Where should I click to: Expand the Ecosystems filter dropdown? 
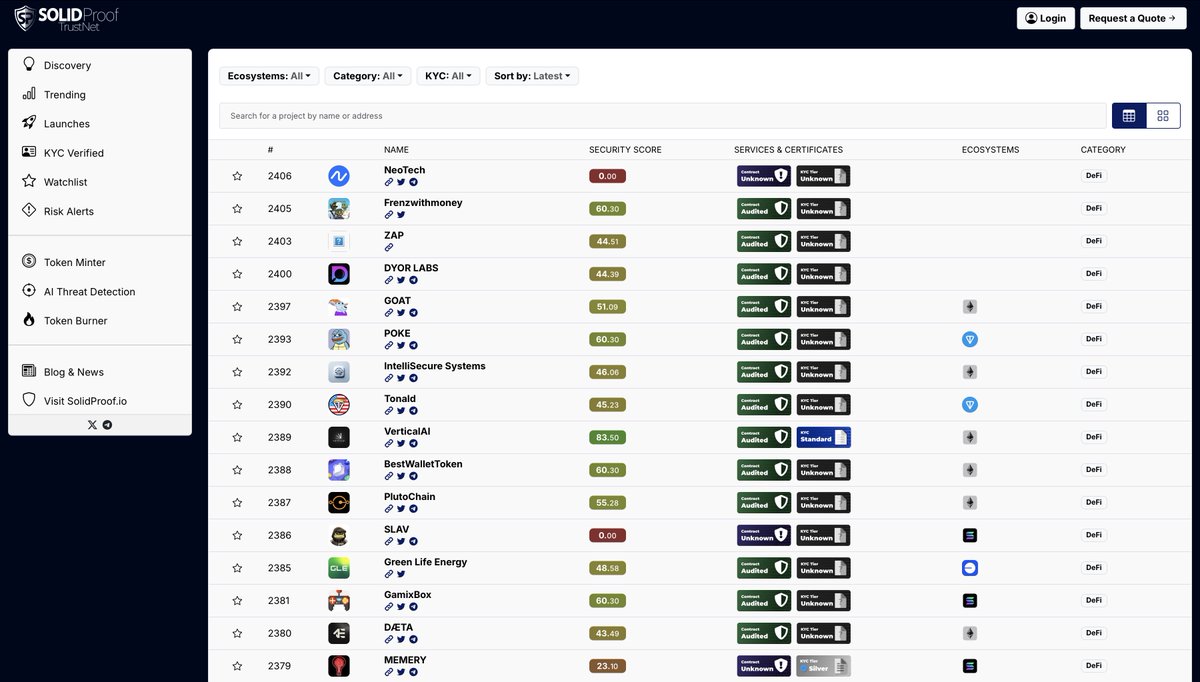coord(269,76)
